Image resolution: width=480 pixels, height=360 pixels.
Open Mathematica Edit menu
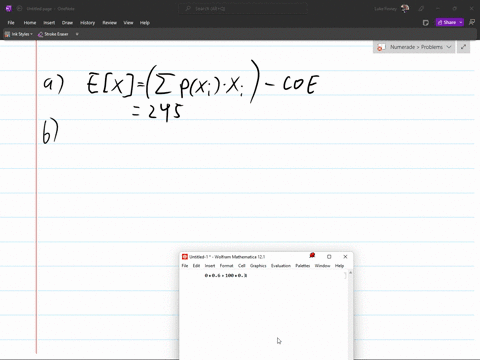pyautogui.click(x=196, y=266)
